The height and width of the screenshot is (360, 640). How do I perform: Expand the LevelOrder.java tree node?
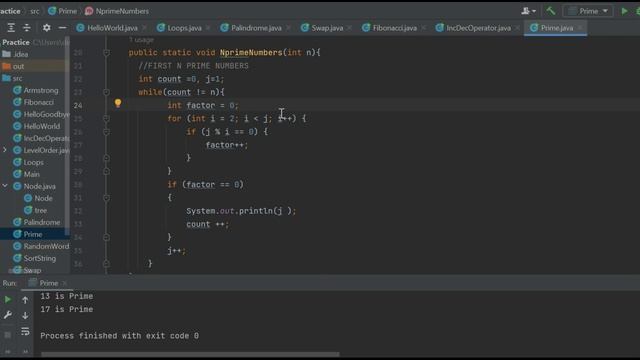(5, 150)
